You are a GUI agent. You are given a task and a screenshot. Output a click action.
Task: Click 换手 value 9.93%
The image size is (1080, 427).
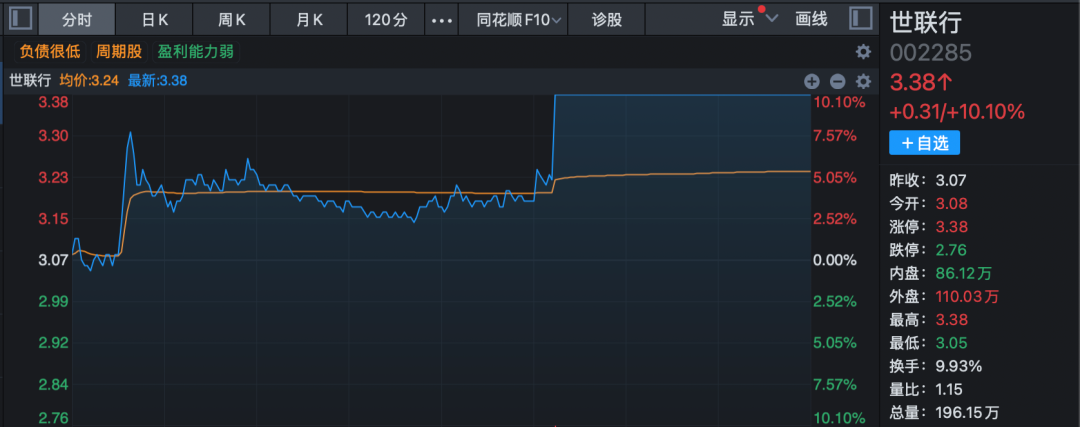[x=959, y=366]
